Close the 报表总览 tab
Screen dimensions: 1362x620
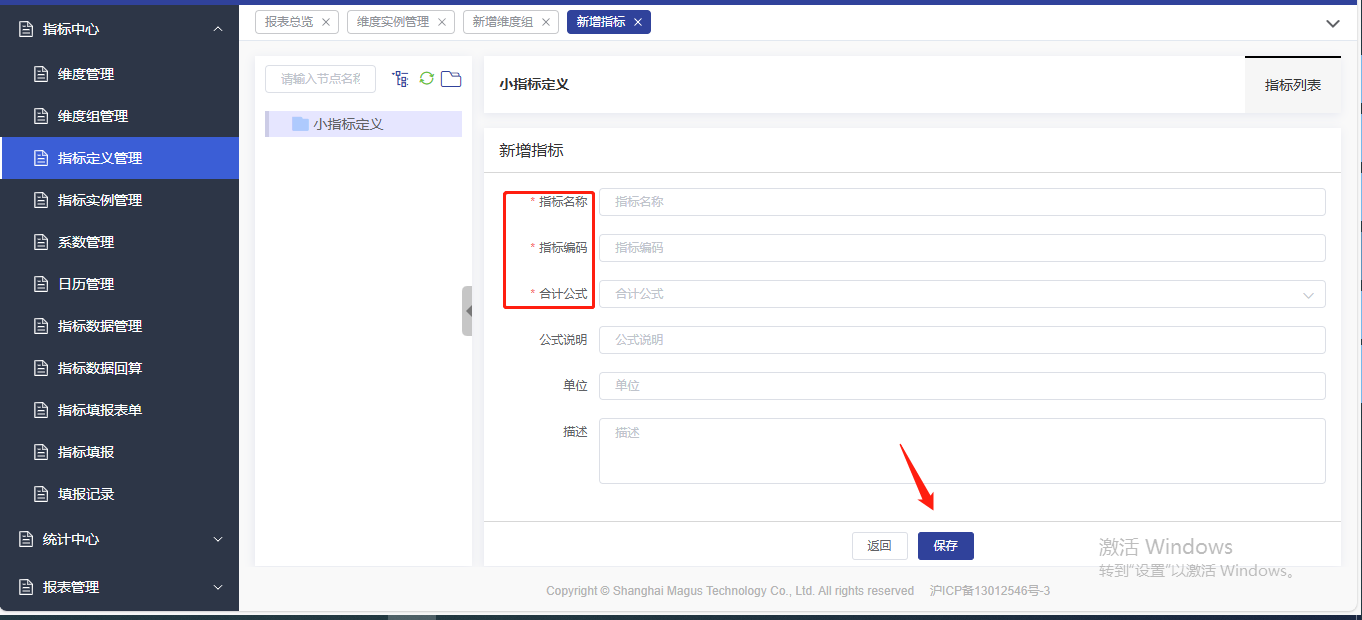326,22
